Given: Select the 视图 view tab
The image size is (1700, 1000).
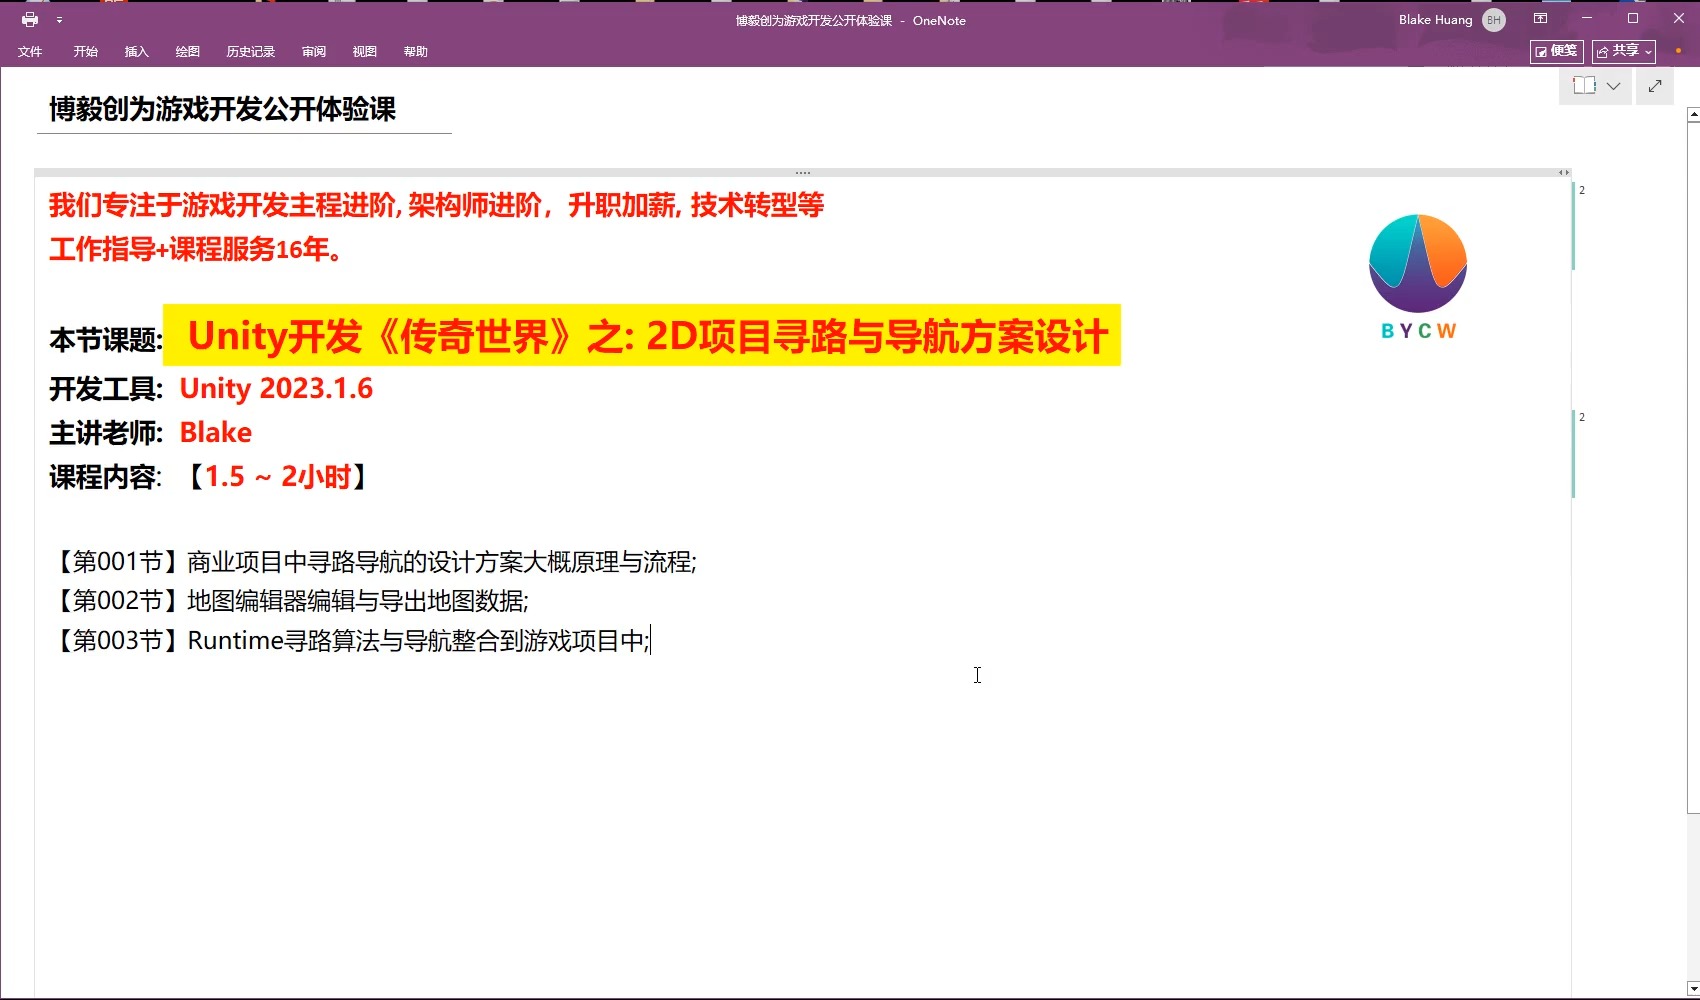Looking at the screenshot, I should pos(364,52).
